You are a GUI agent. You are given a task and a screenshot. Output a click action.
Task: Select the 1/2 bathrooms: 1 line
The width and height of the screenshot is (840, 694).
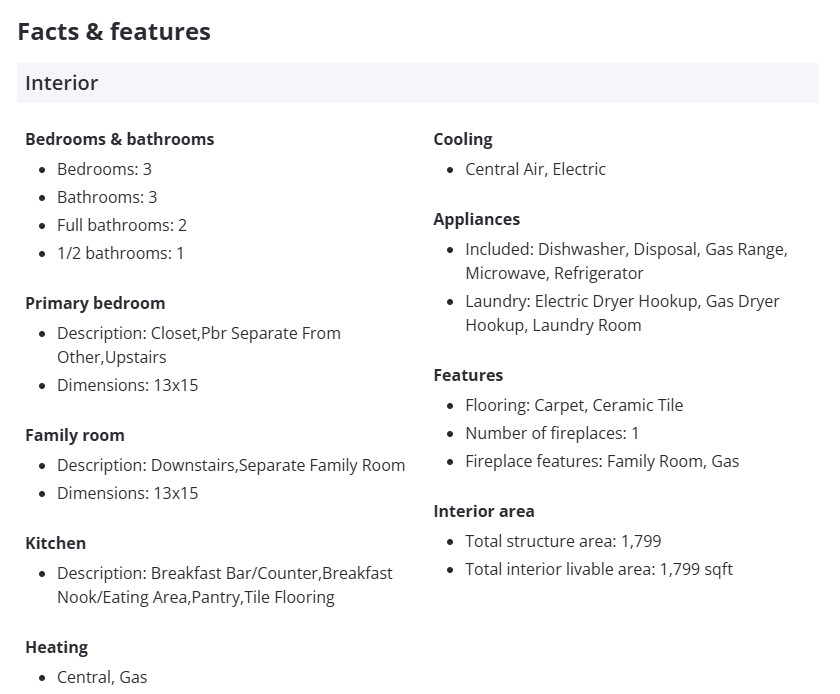point(120,253)
